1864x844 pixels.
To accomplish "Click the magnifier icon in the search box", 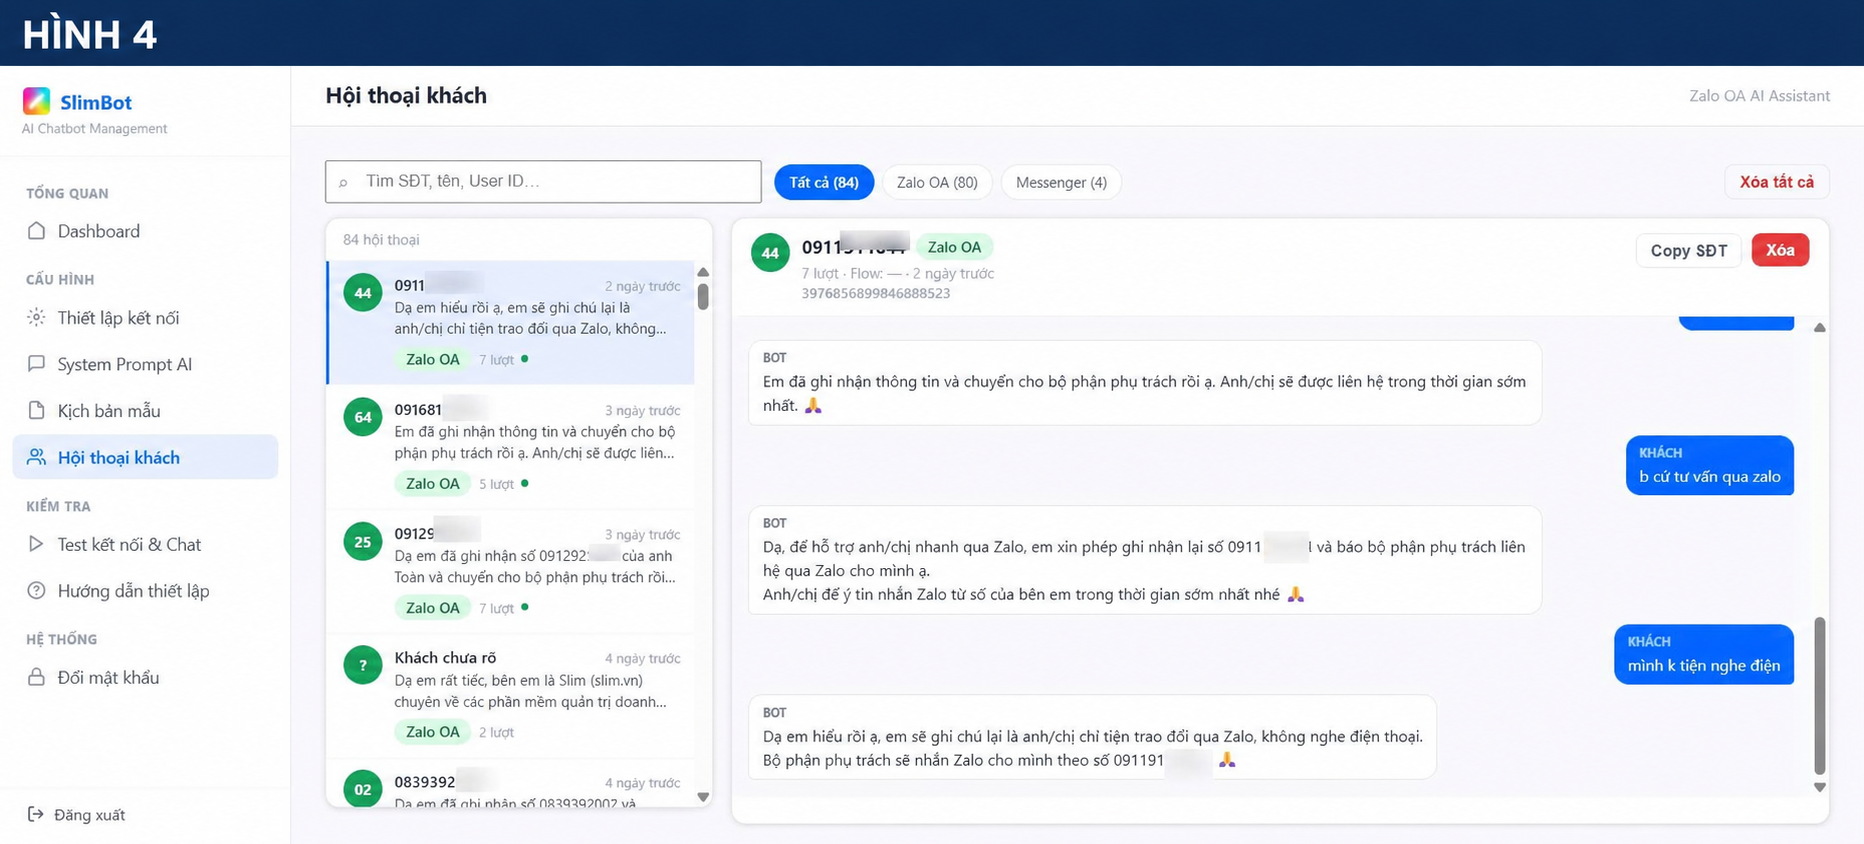I will coord(343,182).
